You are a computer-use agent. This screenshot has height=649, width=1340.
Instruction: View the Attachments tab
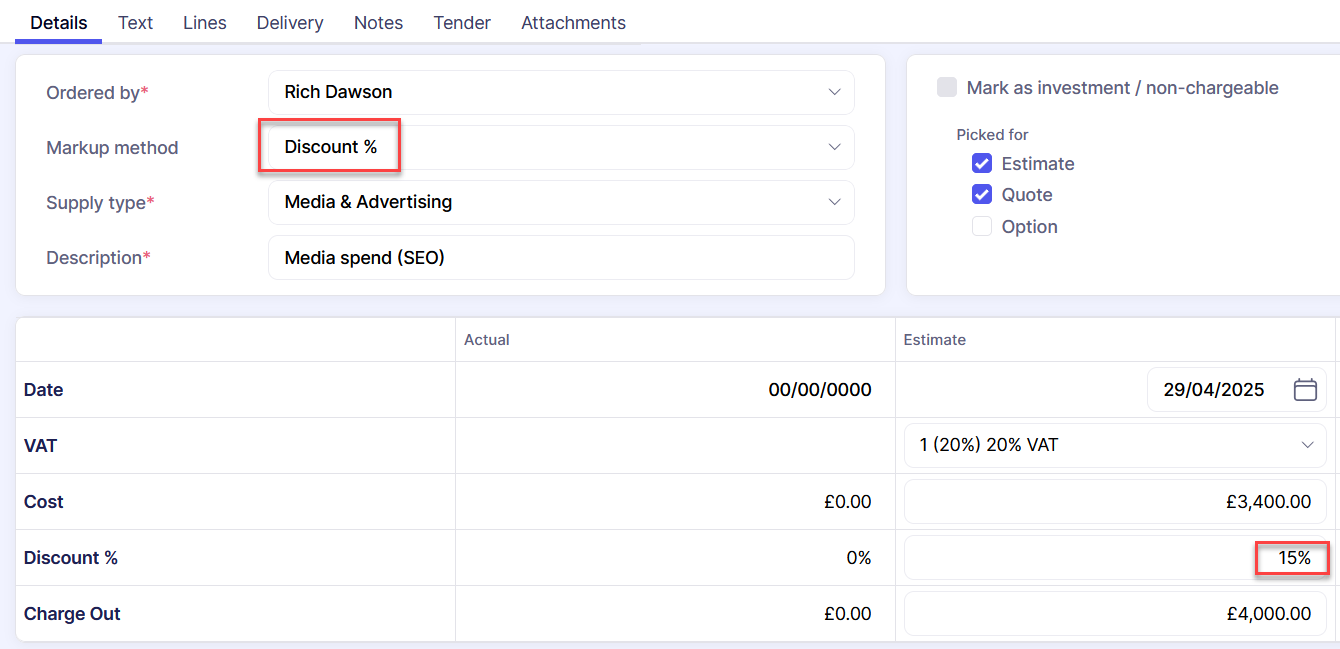tap(573, 22)
